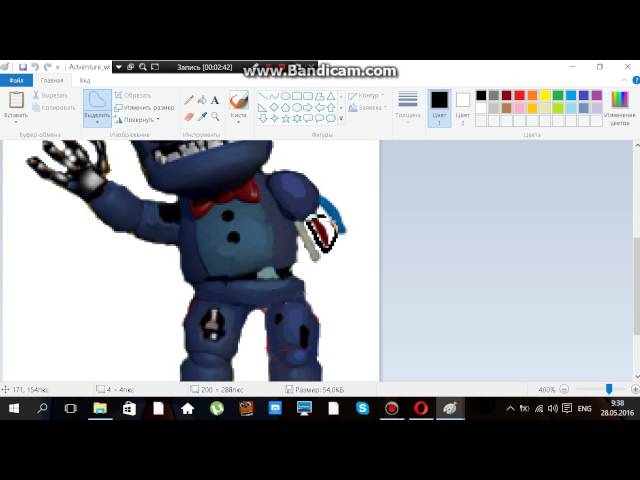This screenshot has width=640, height=480.
Task: Open the Rotate (Повернуть) dropdown
Action: 137,120
